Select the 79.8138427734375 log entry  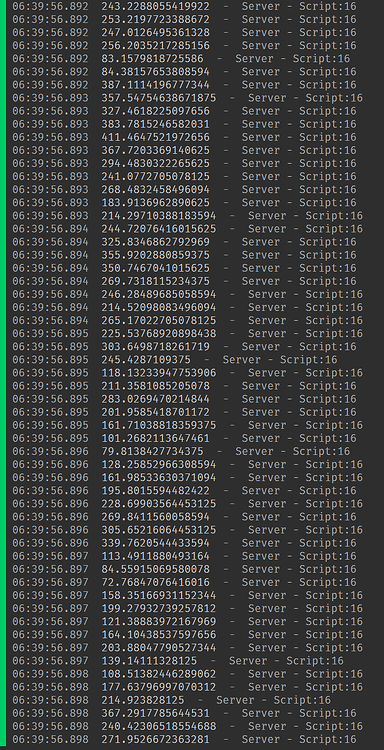click(181, 452)
